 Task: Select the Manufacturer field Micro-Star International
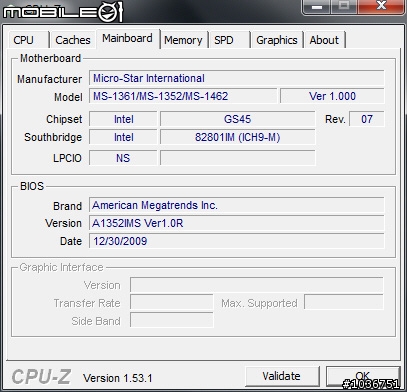pos(237,78)
